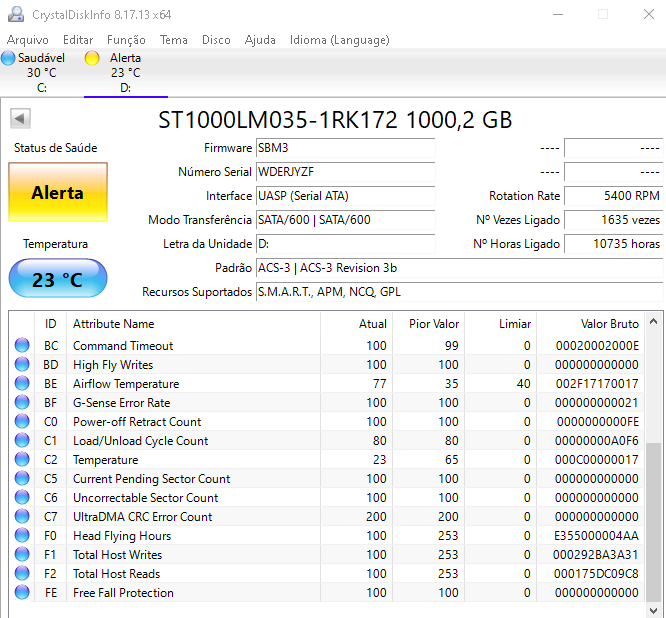Select the Current Pending Sector Count name

coord(151,479)
